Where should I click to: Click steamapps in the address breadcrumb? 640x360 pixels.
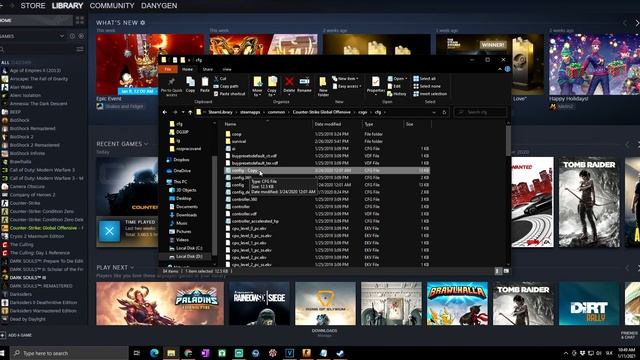(x=250, y=112)
